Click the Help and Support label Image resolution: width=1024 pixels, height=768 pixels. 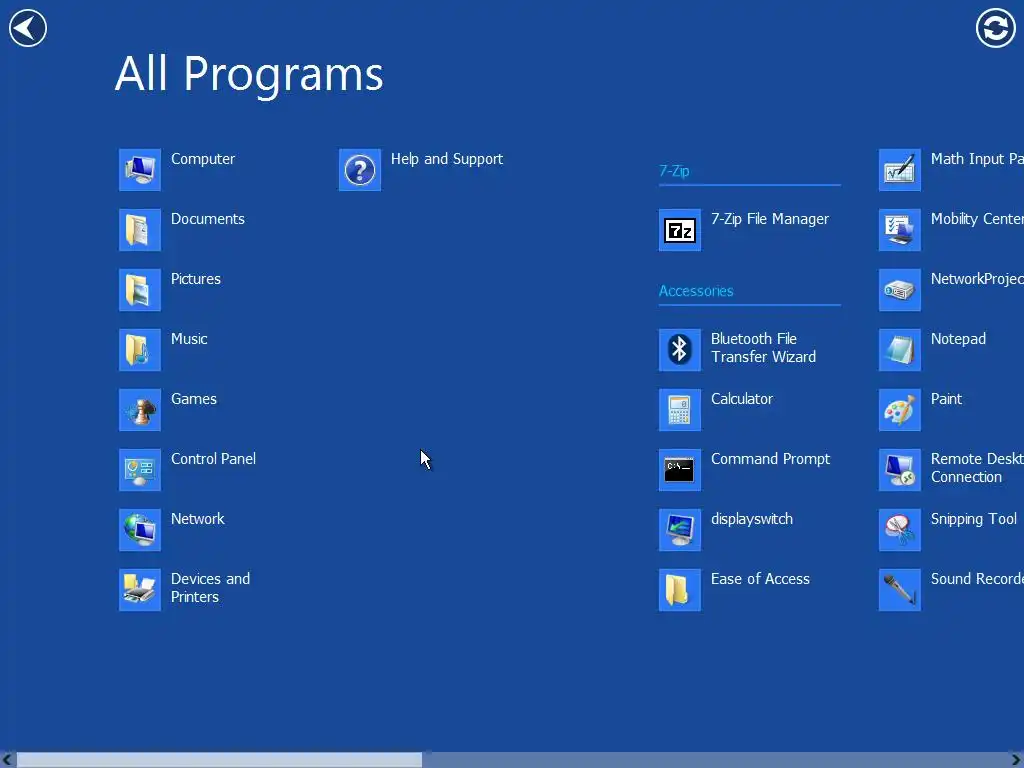click(x=447, y=159)
